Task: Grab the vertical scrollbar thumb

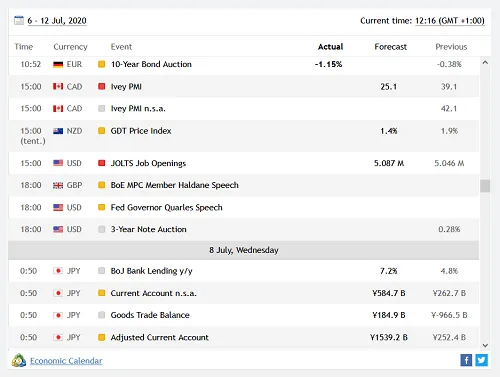Action: pyautogui.click(x=485, y=186)
